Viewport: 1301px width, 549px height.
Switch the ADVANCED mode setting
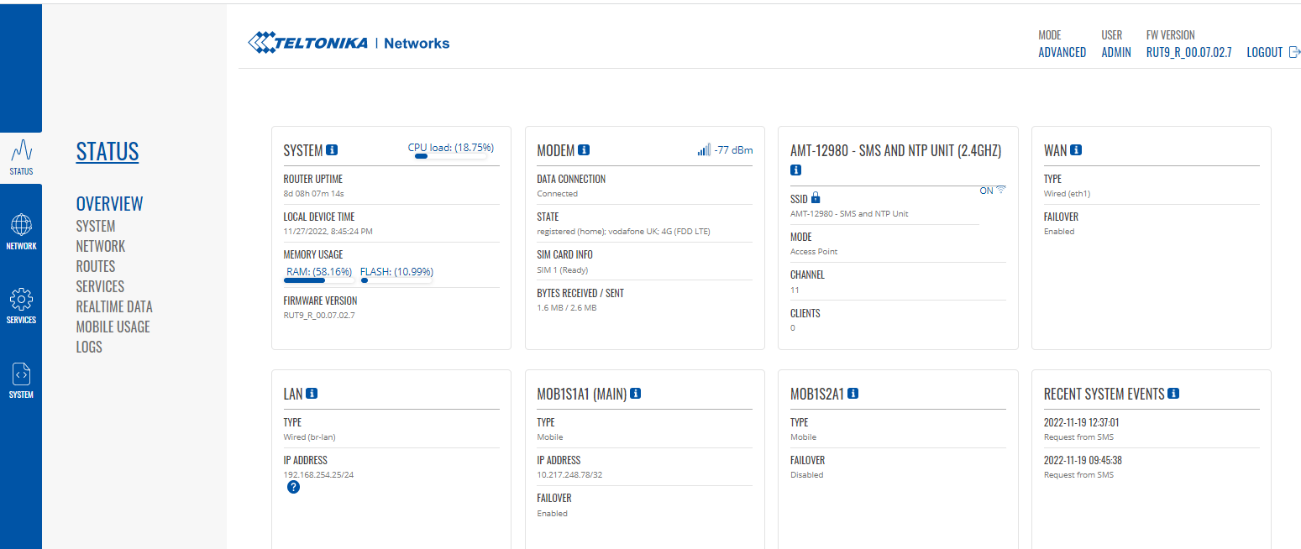tap(1061, 52)
